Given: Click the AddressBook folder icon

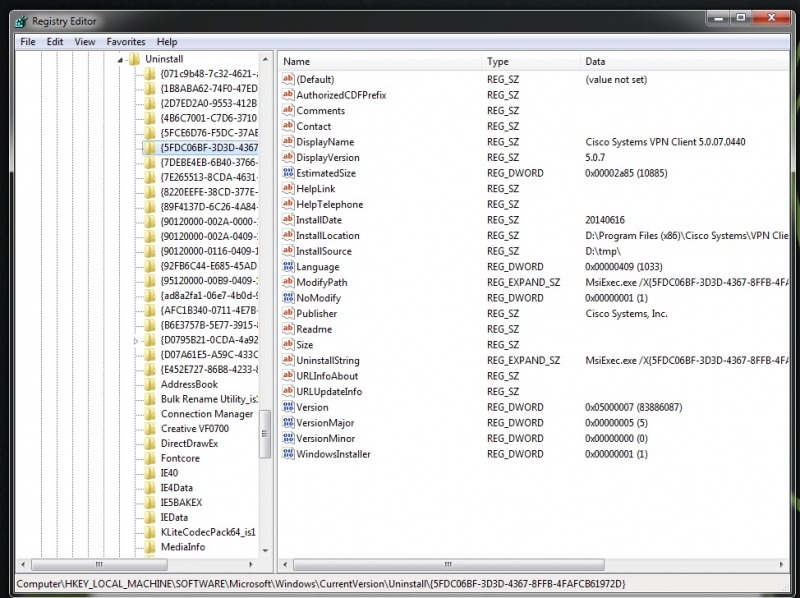Looking at the screenshot, I should point(149,384).
